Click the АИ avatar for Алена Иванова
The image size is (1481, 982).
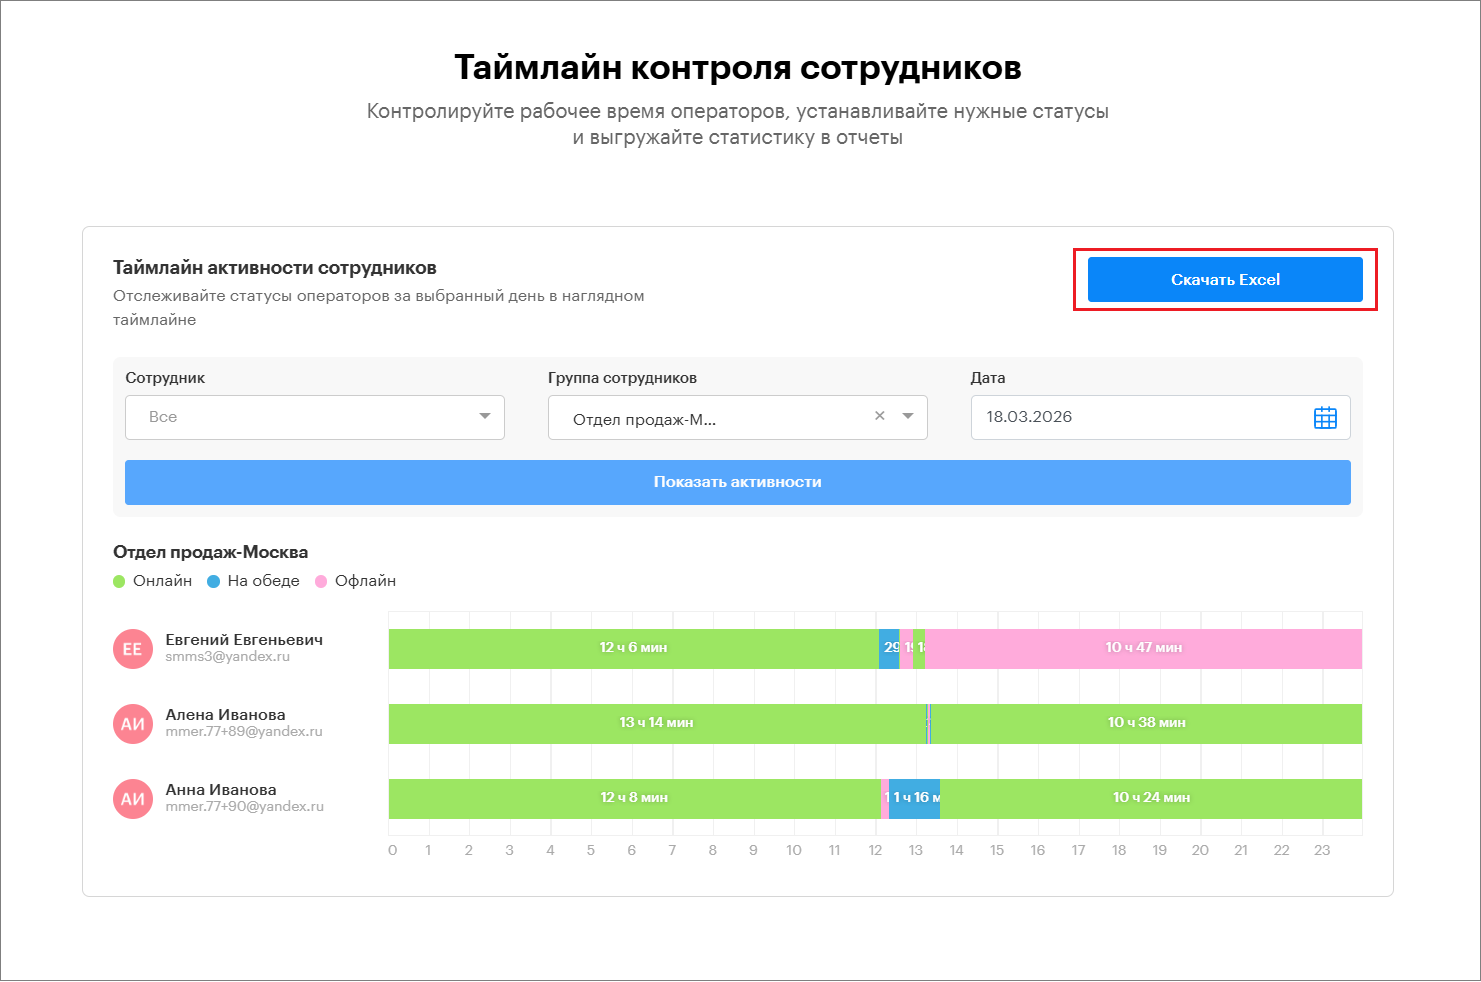click(x=133, y=724)
